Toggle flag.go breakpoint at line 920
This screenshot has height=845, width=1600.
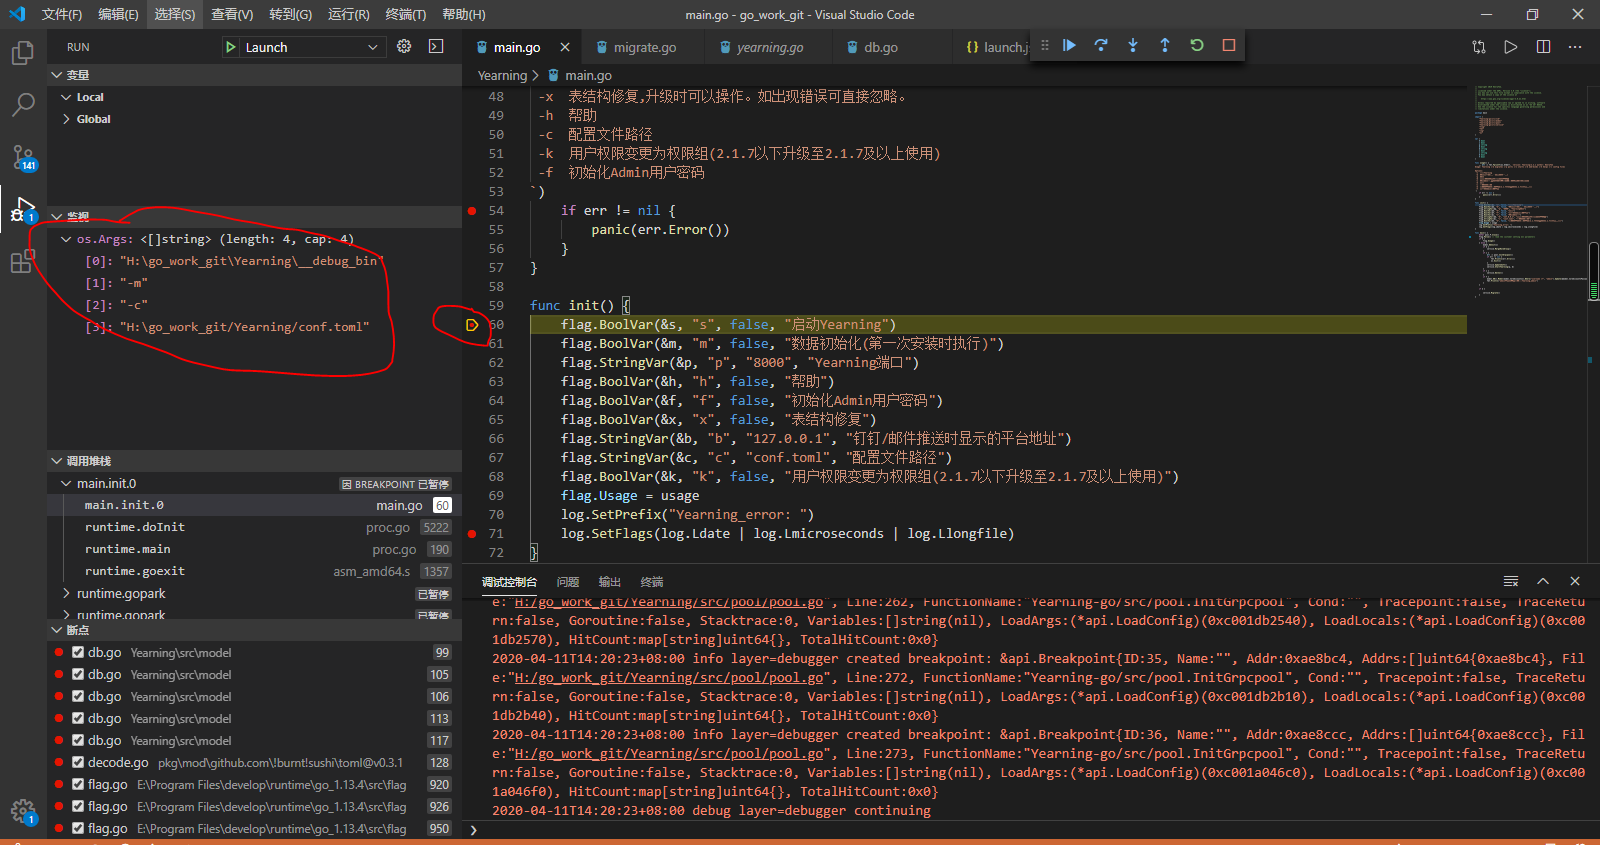pos(78,784)
